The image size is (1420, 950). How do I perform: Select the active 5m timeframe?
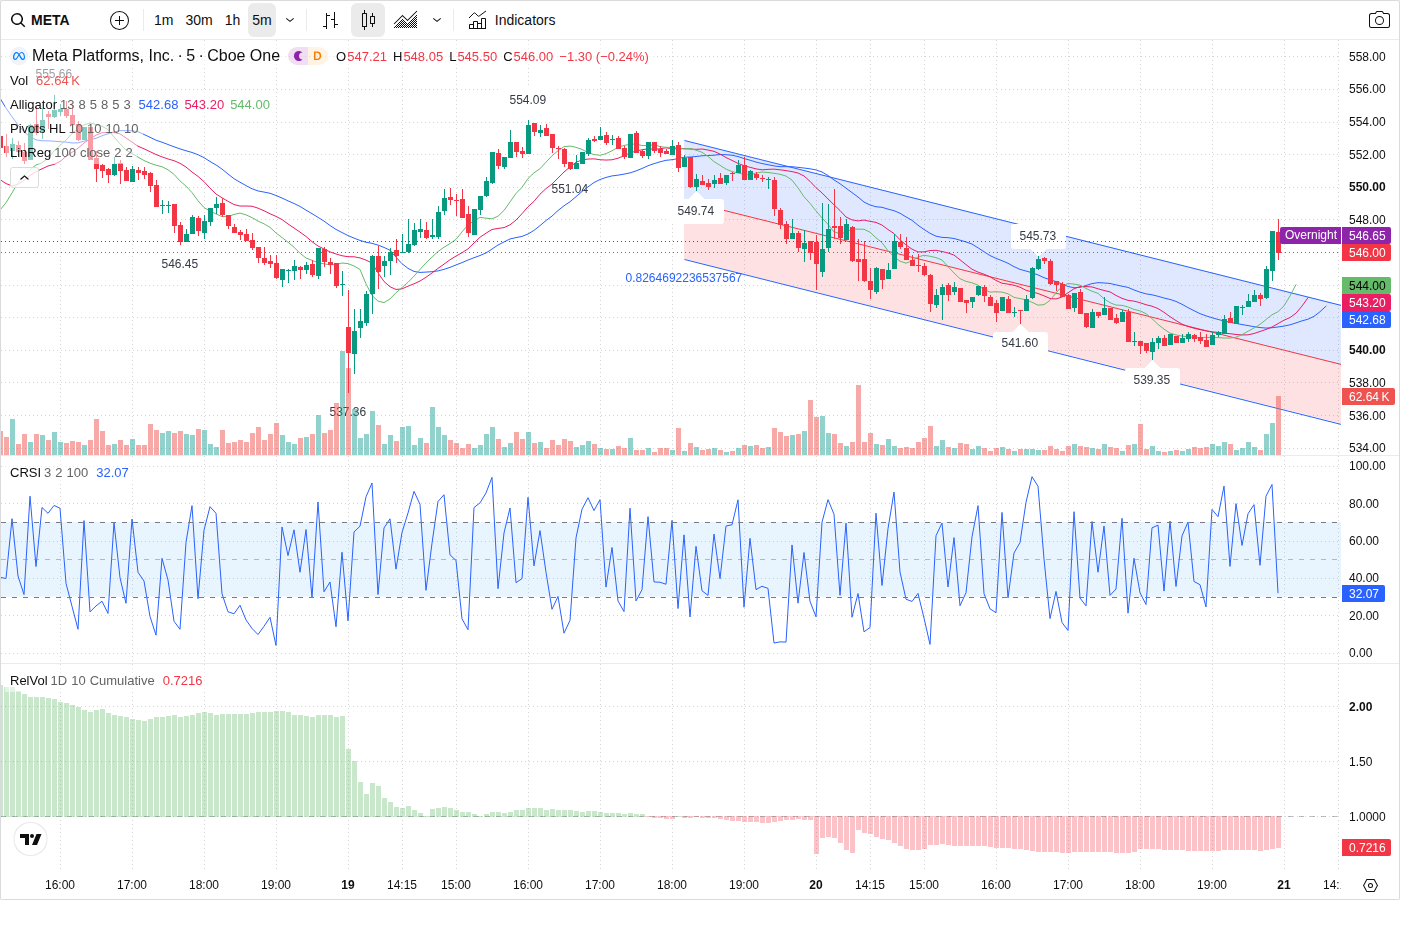click(262, 20)
